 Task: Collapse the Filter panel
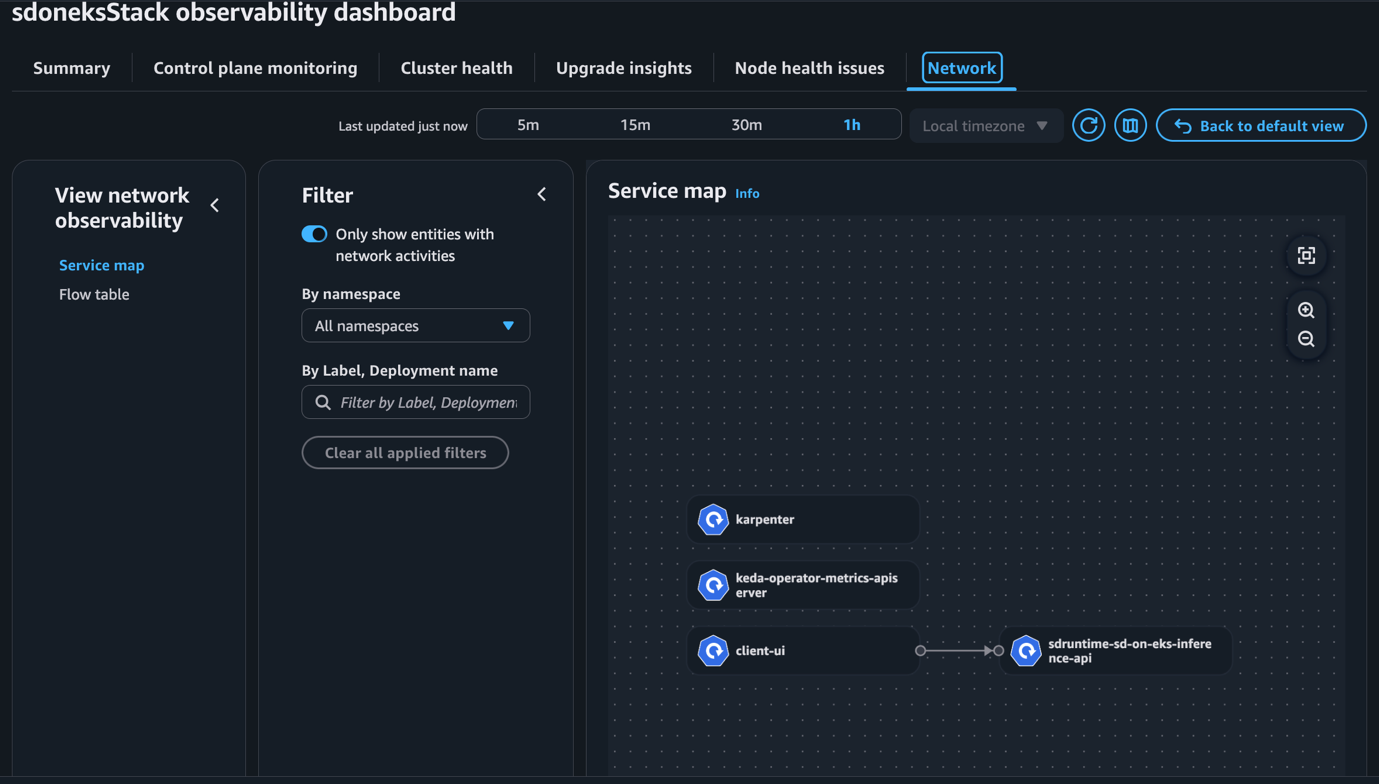(x=542, y=195)
